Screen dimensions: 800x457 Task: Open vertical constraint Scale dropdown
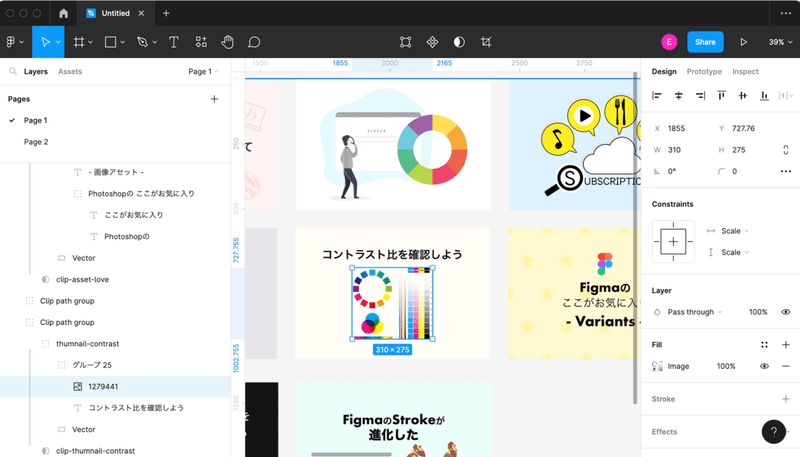[x=735, y=252]
